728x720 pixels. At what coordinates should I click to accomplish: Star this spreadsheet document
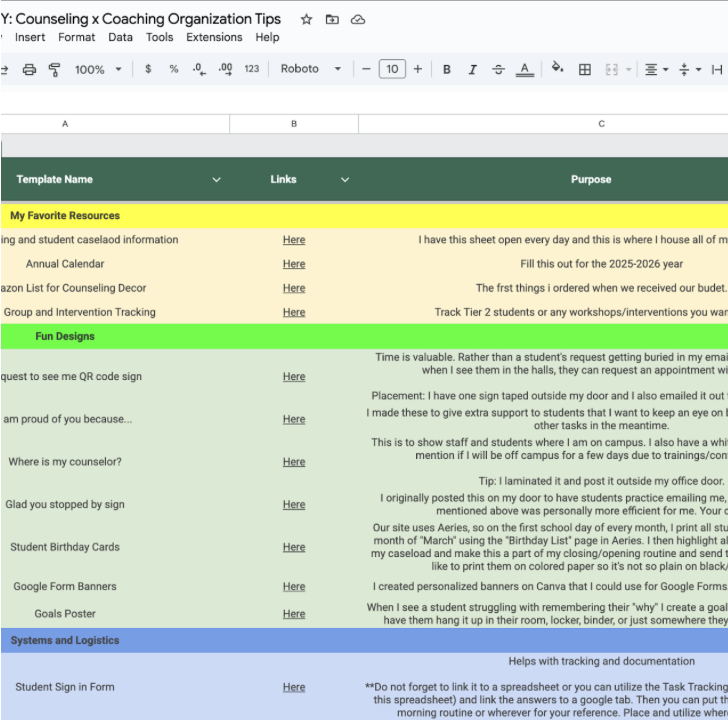click(306, 19)
